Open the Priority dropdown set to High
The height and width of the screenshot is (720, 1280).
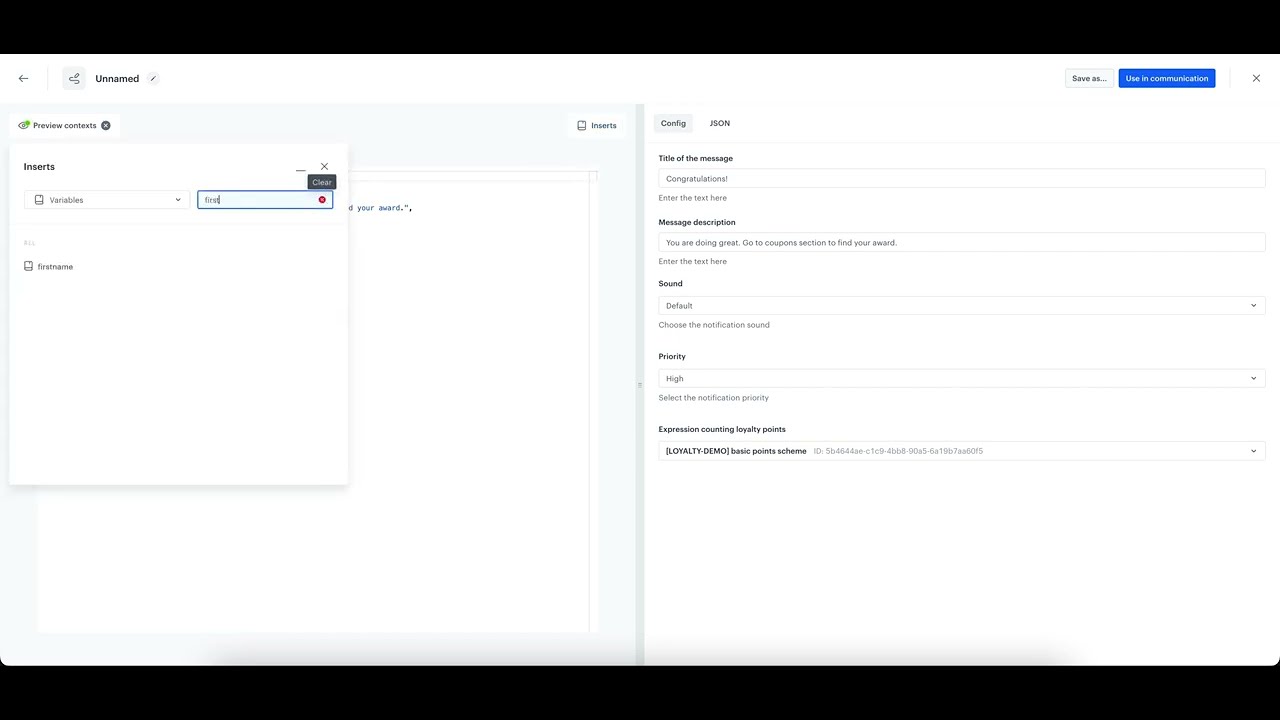click(961, 378)
